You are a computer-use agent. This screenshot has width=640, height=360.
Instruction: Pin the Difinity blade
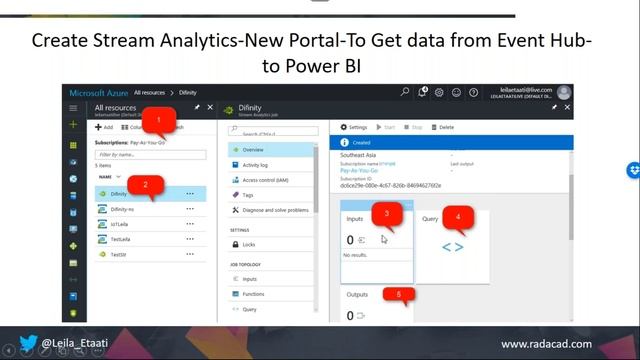(x=554, y=107)
